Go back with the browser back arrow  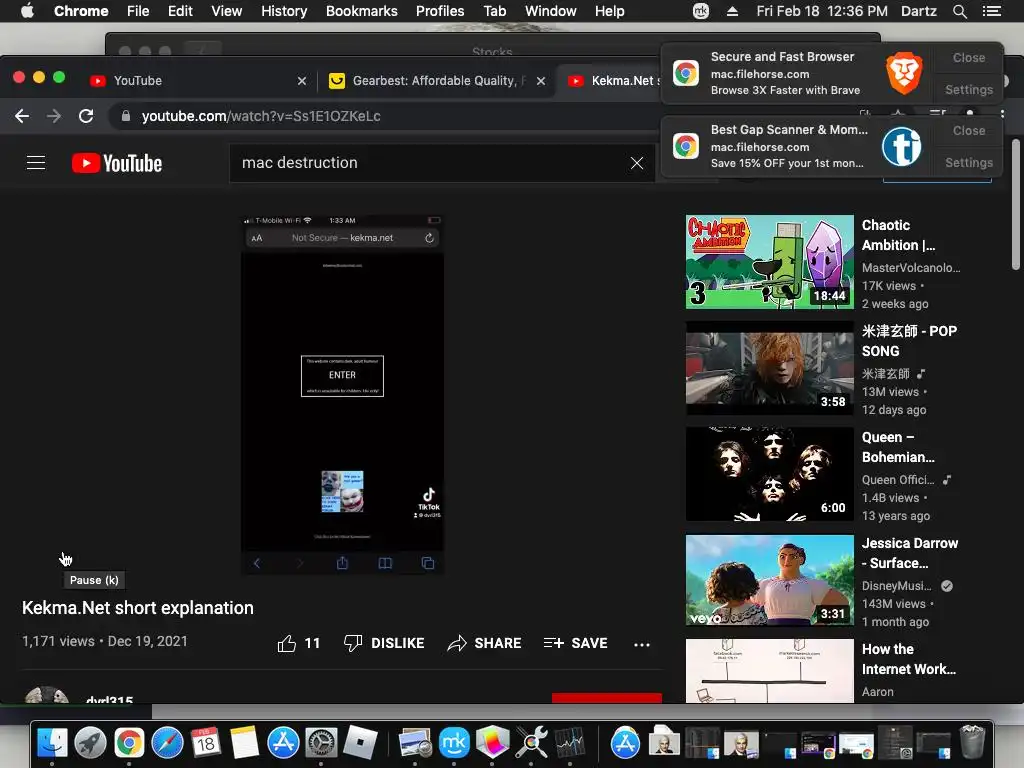pyautogui.click(x=22, y=116)
